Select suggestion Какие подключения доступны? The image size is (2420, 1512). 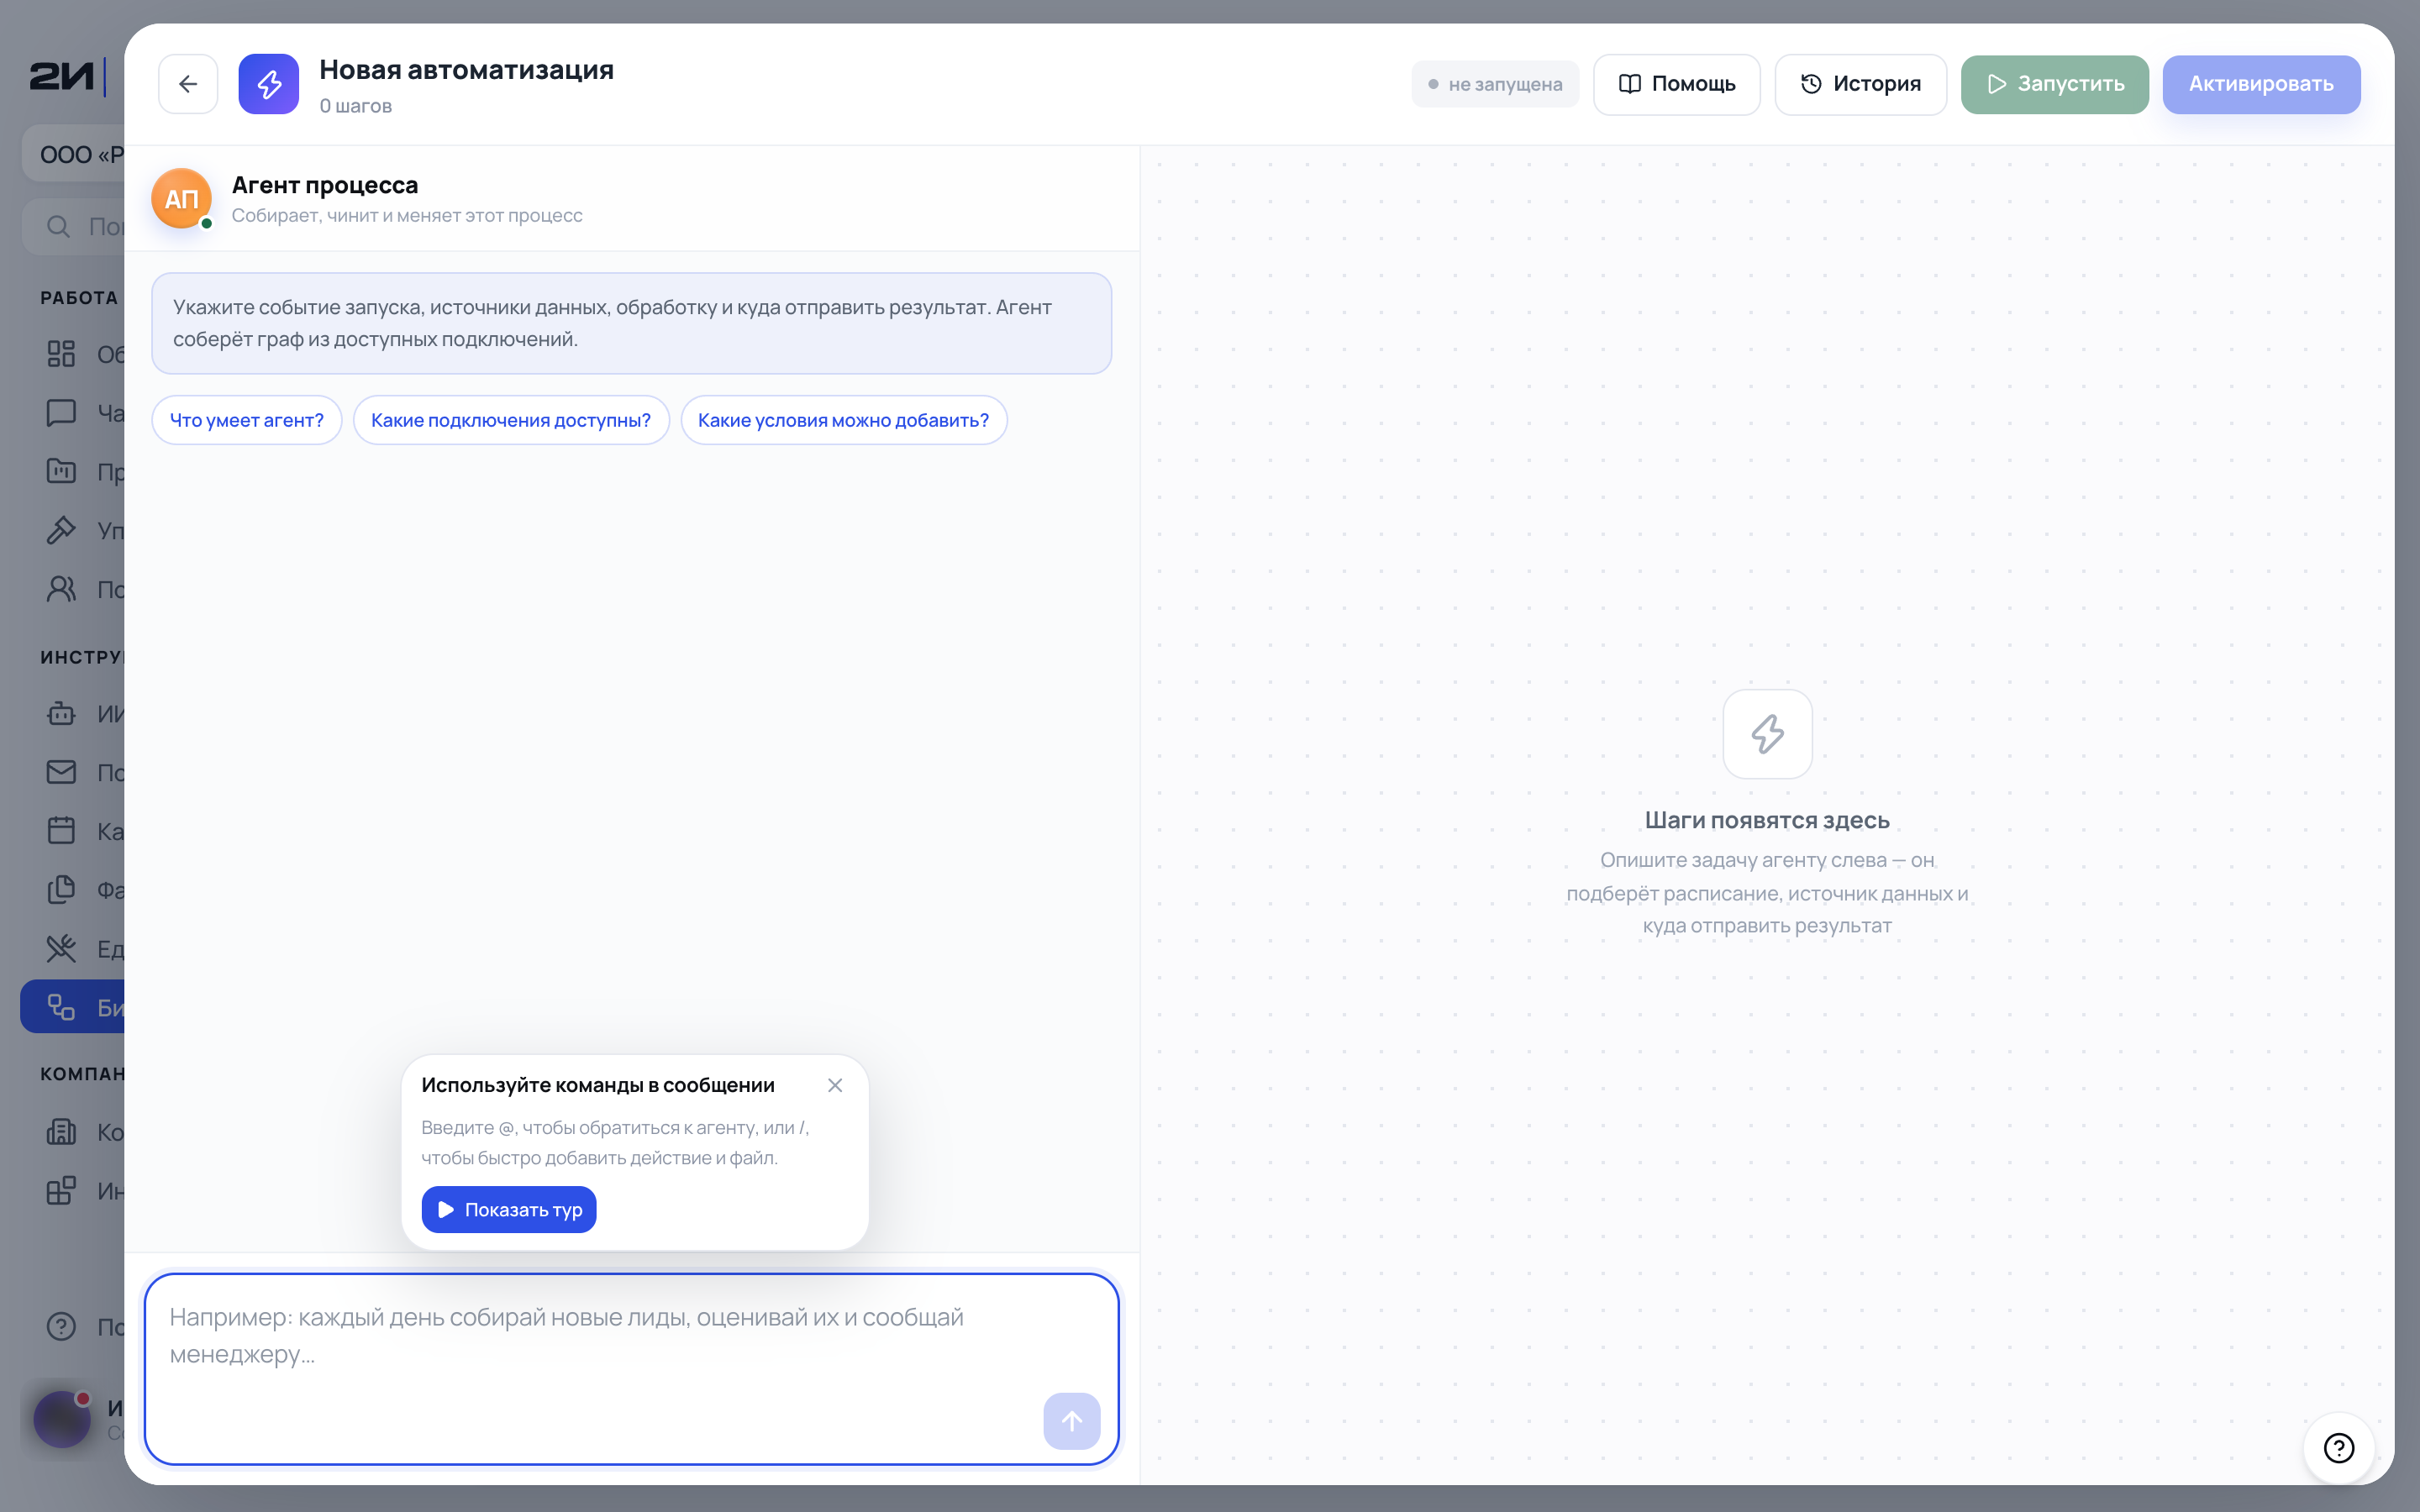[511, 420]
